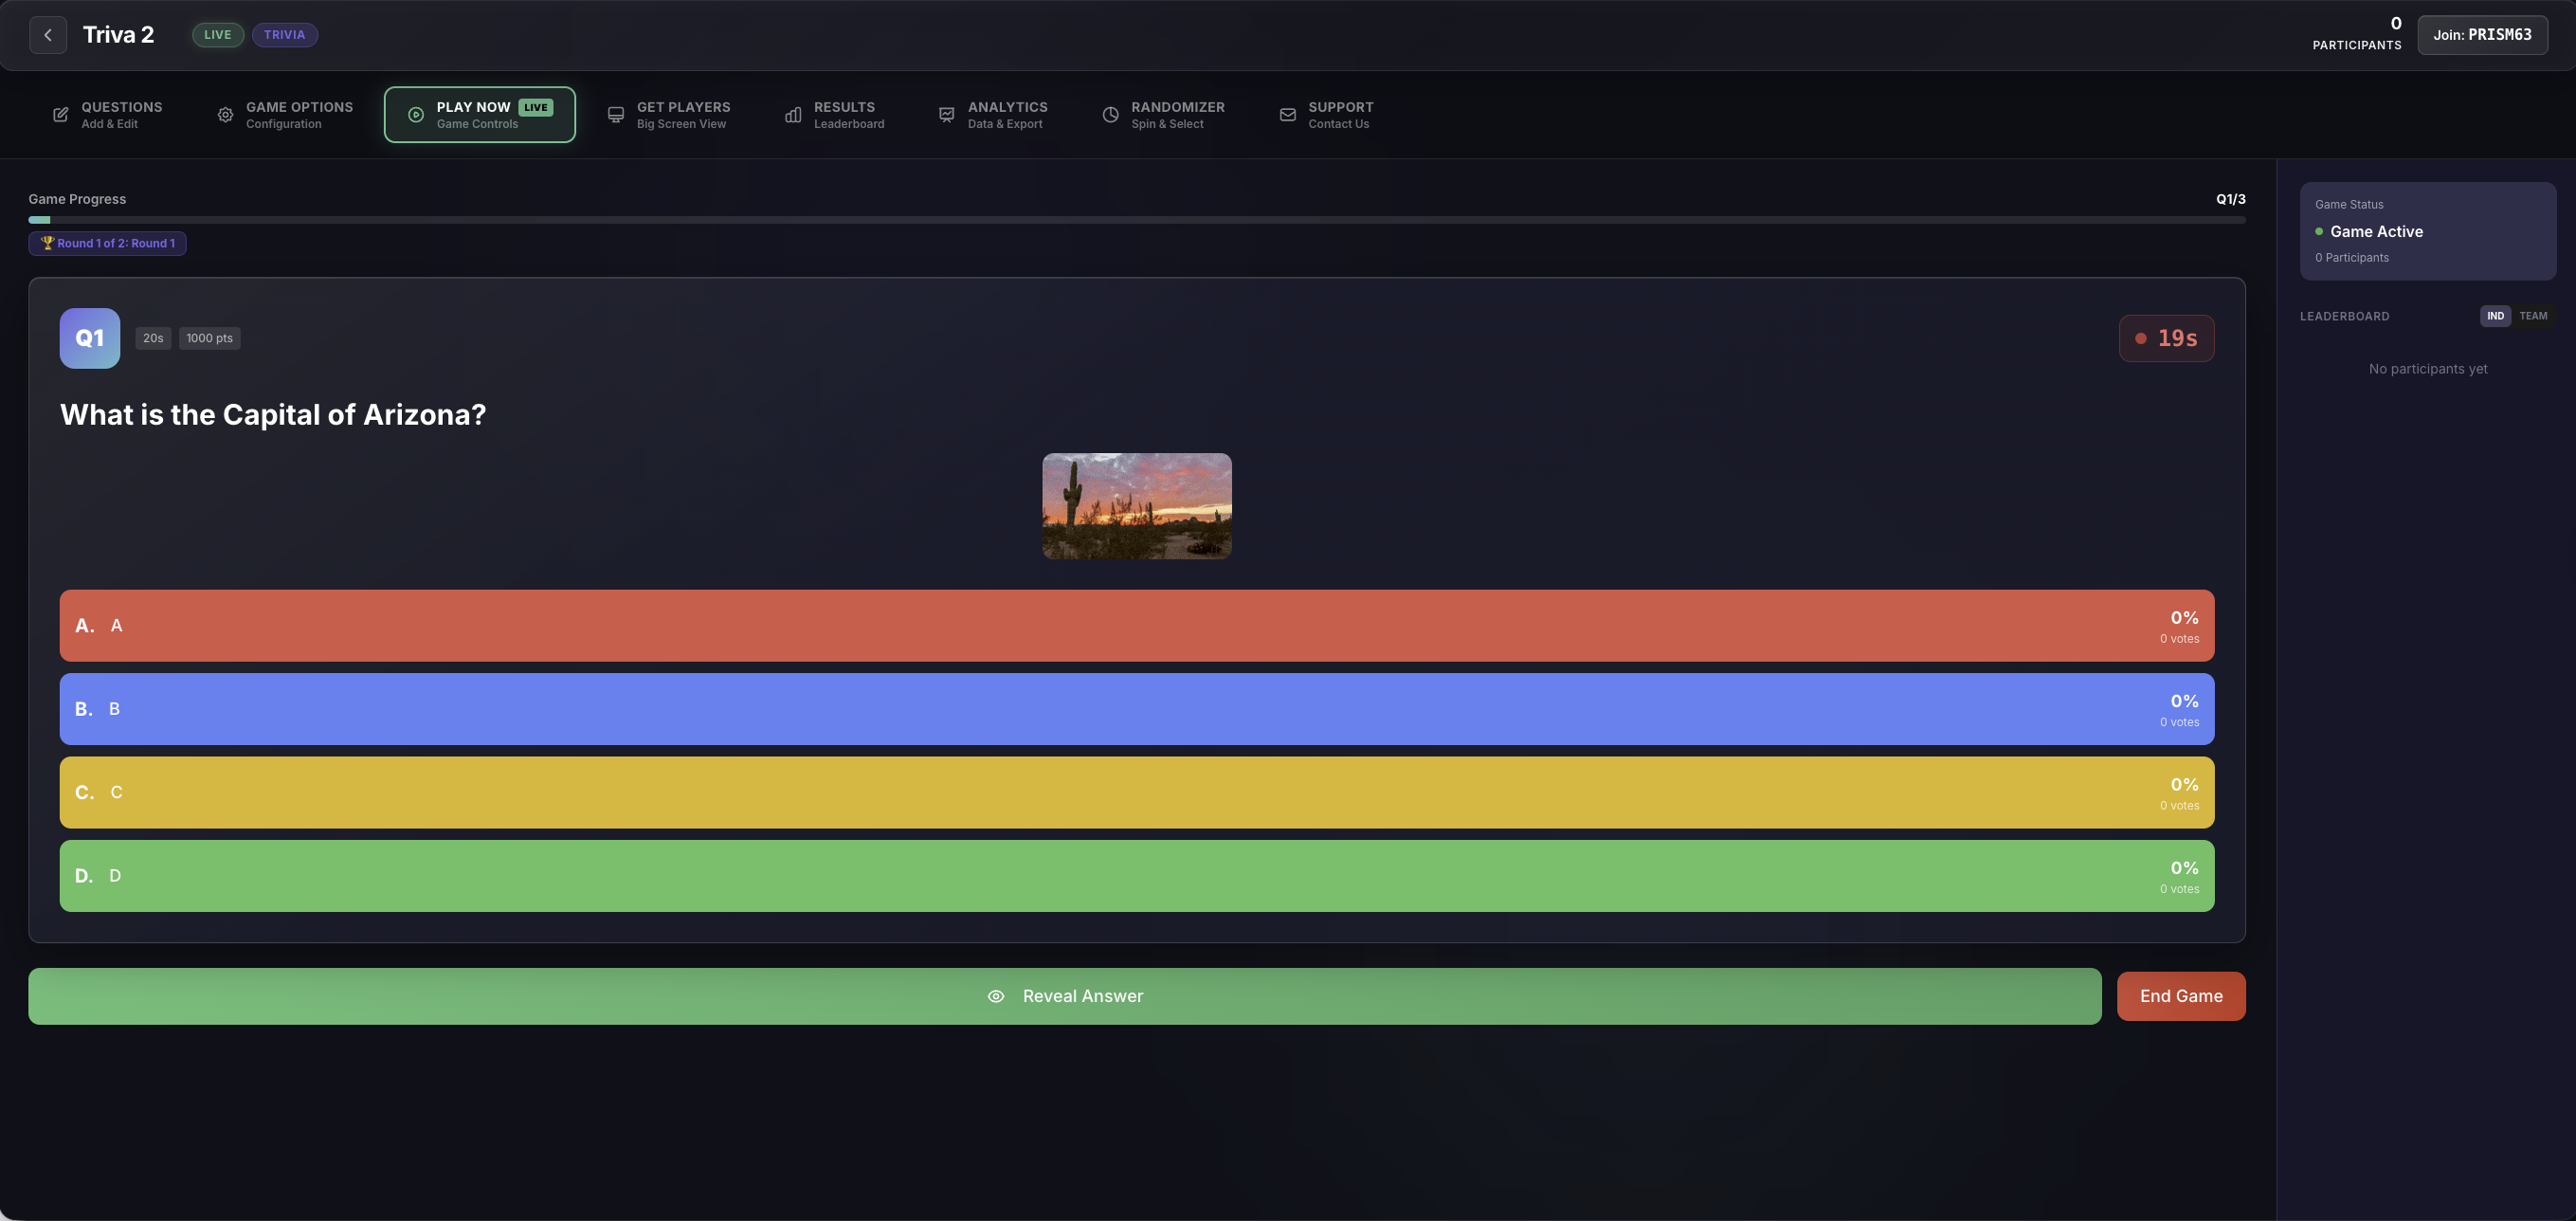Select answer option A
Image resolution: width=2576 pixels, height=1221 pixels.
pyautogui.click(x=1137, y=625)
